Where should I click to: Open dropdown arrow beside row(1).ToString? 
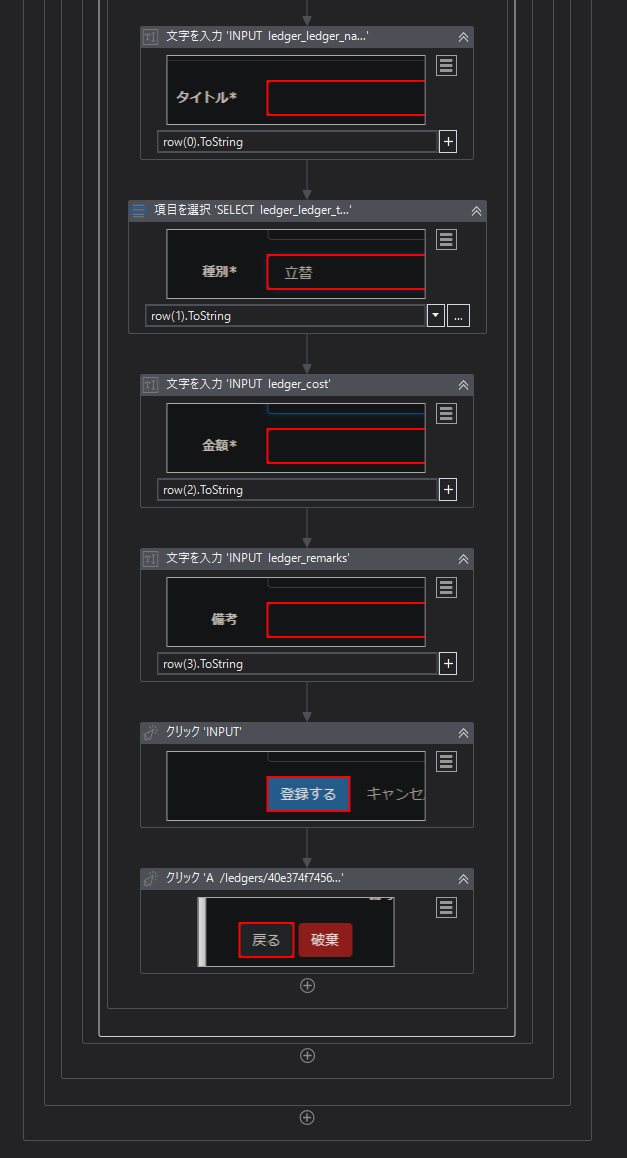tap(436, 316)
